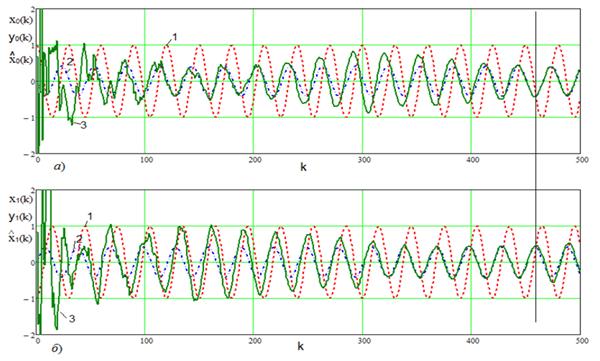Click curve annotation 3 in the bottom chart
The image size is (600, 361).
(x=72, y=319)
